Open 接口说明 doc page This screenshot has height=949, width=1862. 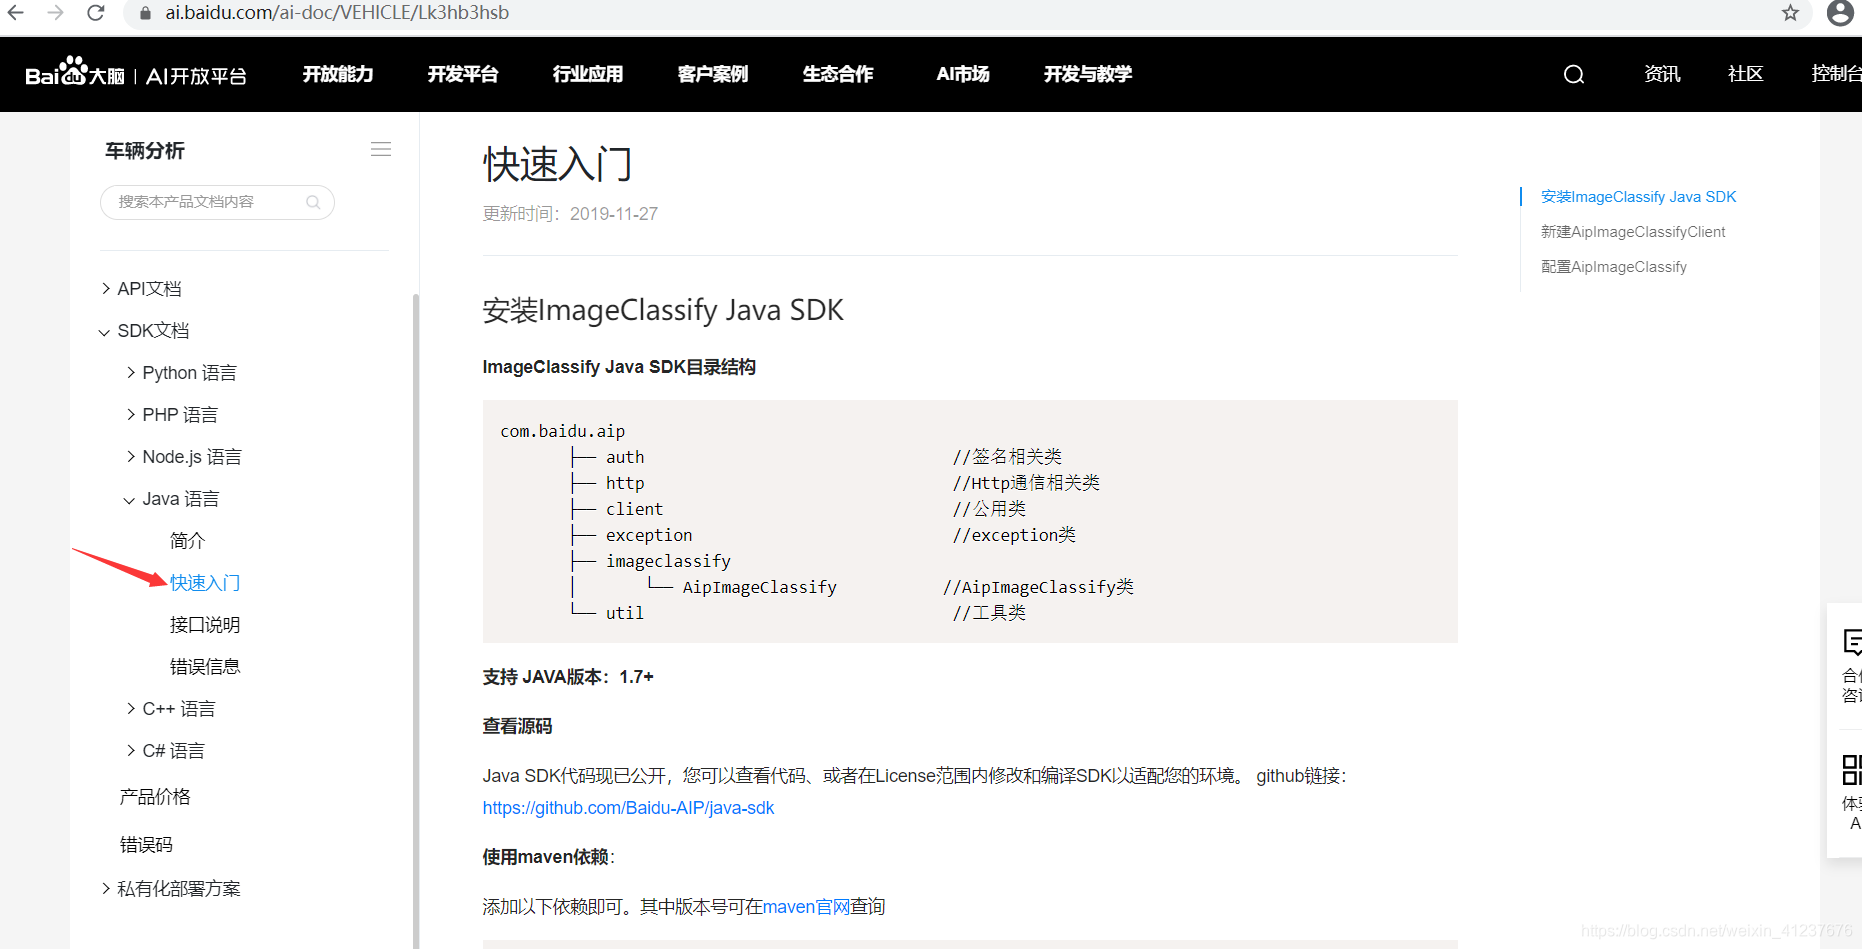pos(205,625)
